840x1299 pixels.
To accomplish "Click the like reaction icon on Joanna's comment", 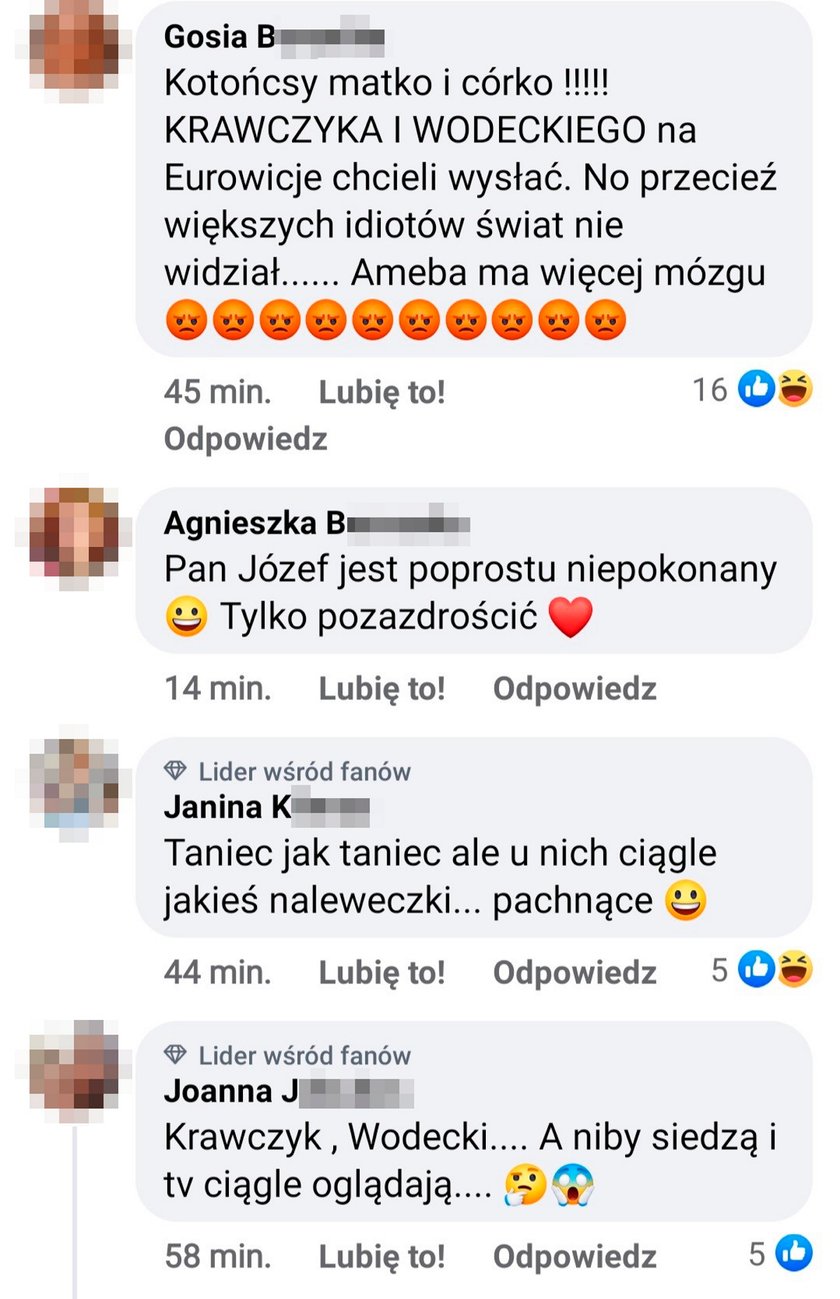I will pyautogui.click(x=794, y=1254).
